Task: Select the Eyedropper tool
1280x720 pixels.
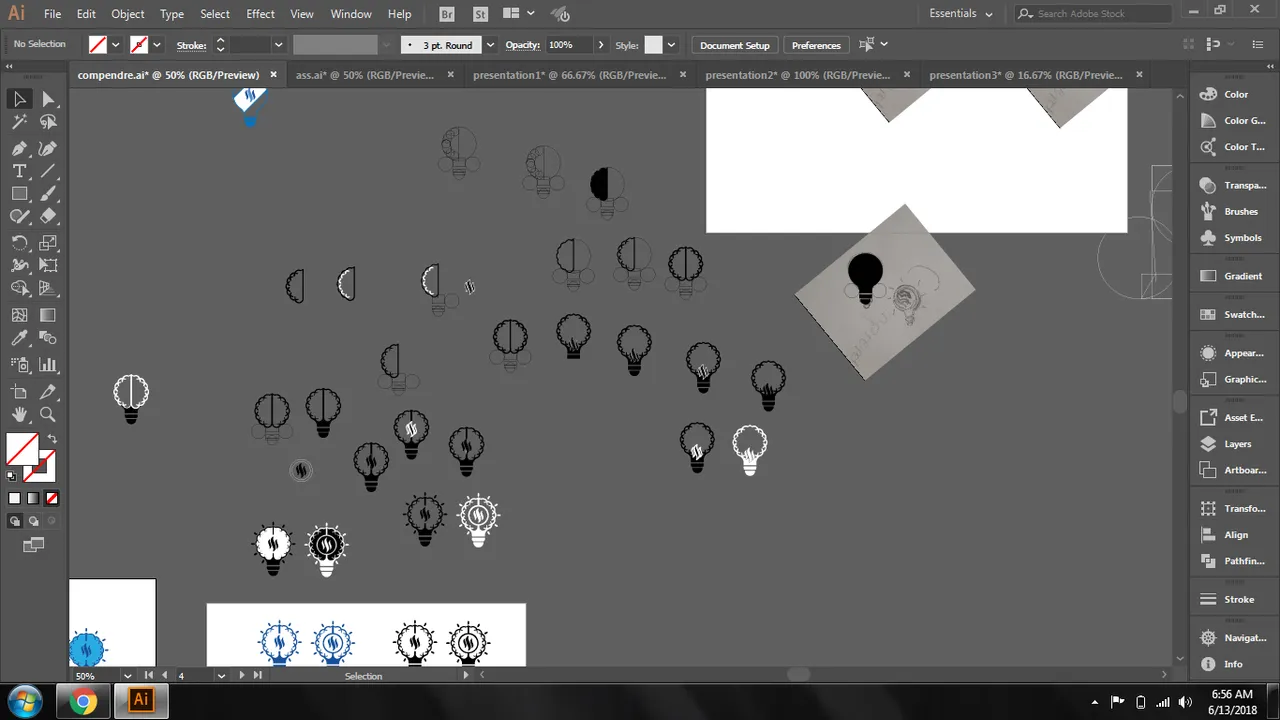Action: 19,339
